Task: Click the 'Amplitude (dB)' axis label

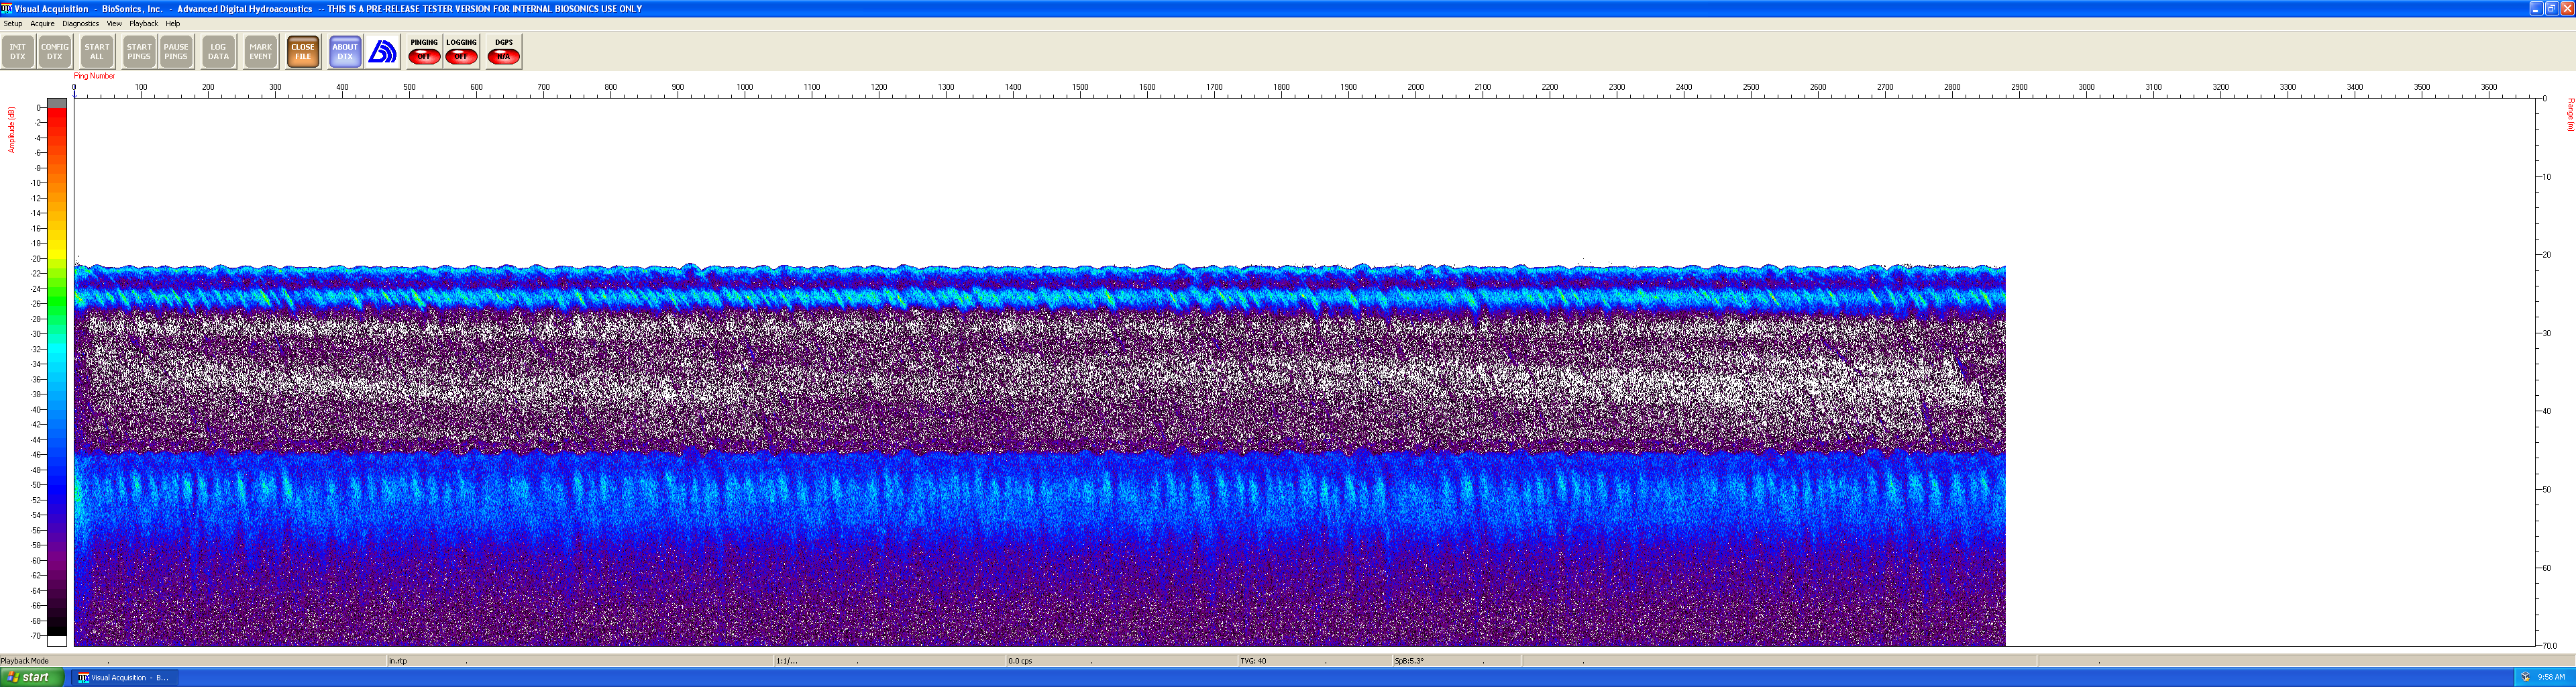Action: point(12,130)
